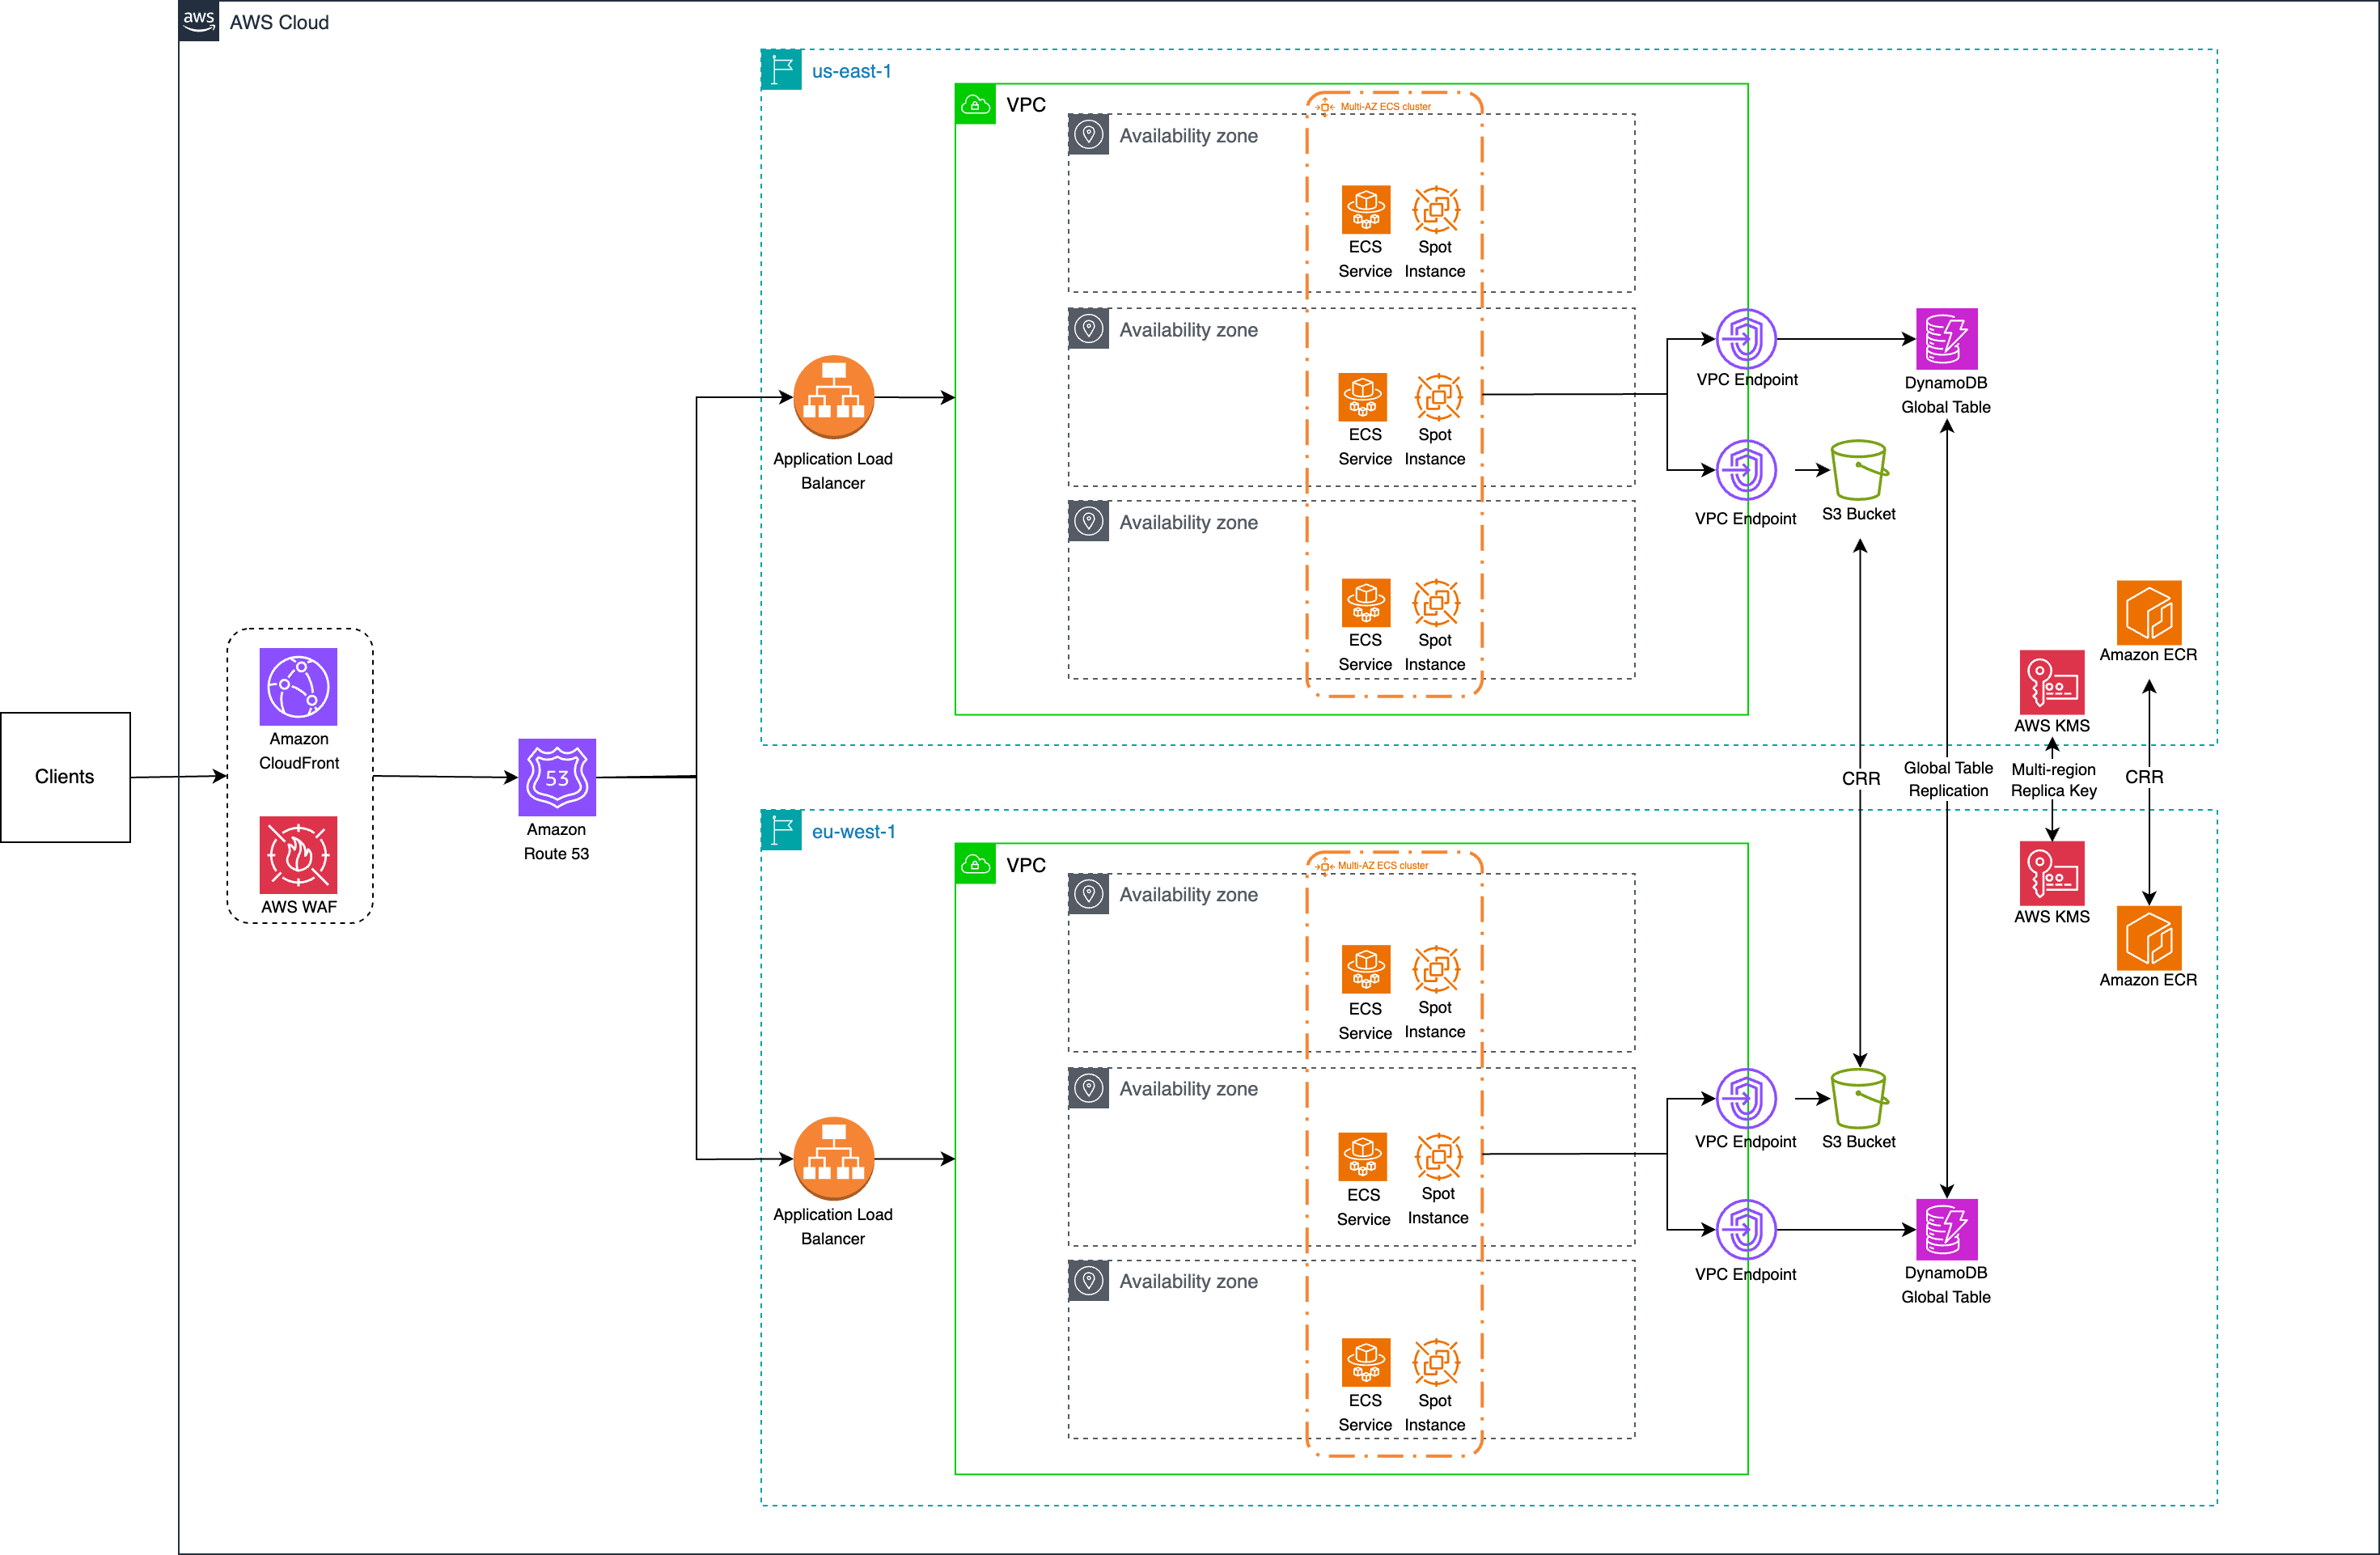This screenshot has width=2380, height=1555.
Task: Click the eu-west-1 region label
Action: coord(853,831)
